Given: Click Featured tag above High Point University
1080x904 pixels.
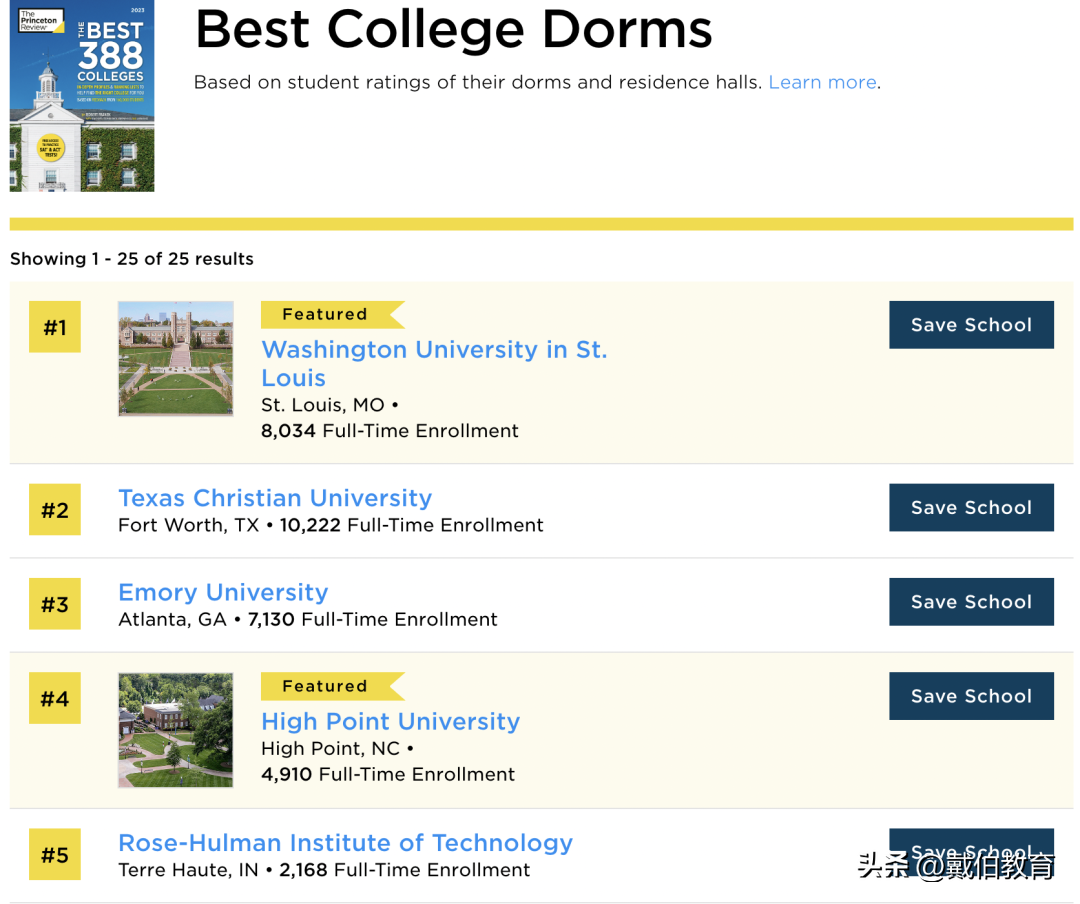Looking at the screenshot, I should point(325,686).
